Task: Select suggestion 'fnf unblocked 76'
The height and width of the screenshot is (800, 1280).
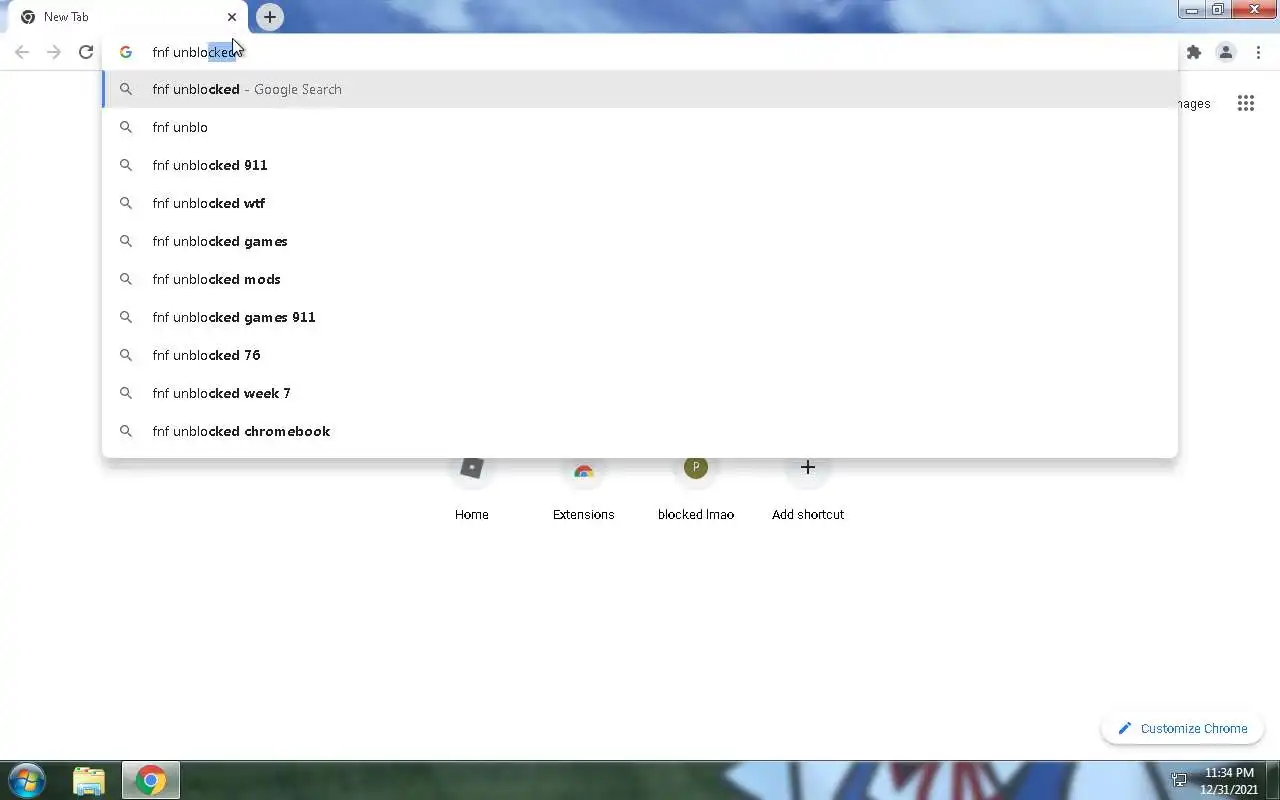Action: tap(640, 355)
